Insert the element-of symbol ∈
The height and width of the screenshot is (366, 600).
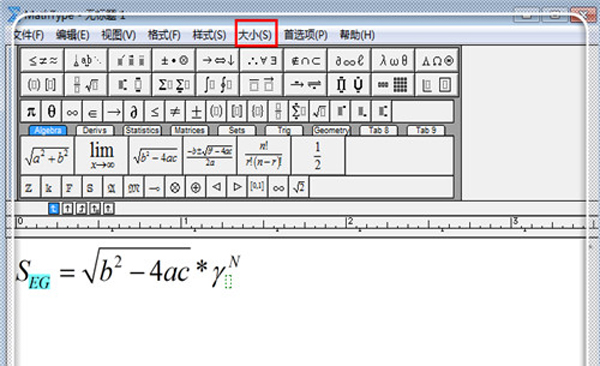(93, 111)
